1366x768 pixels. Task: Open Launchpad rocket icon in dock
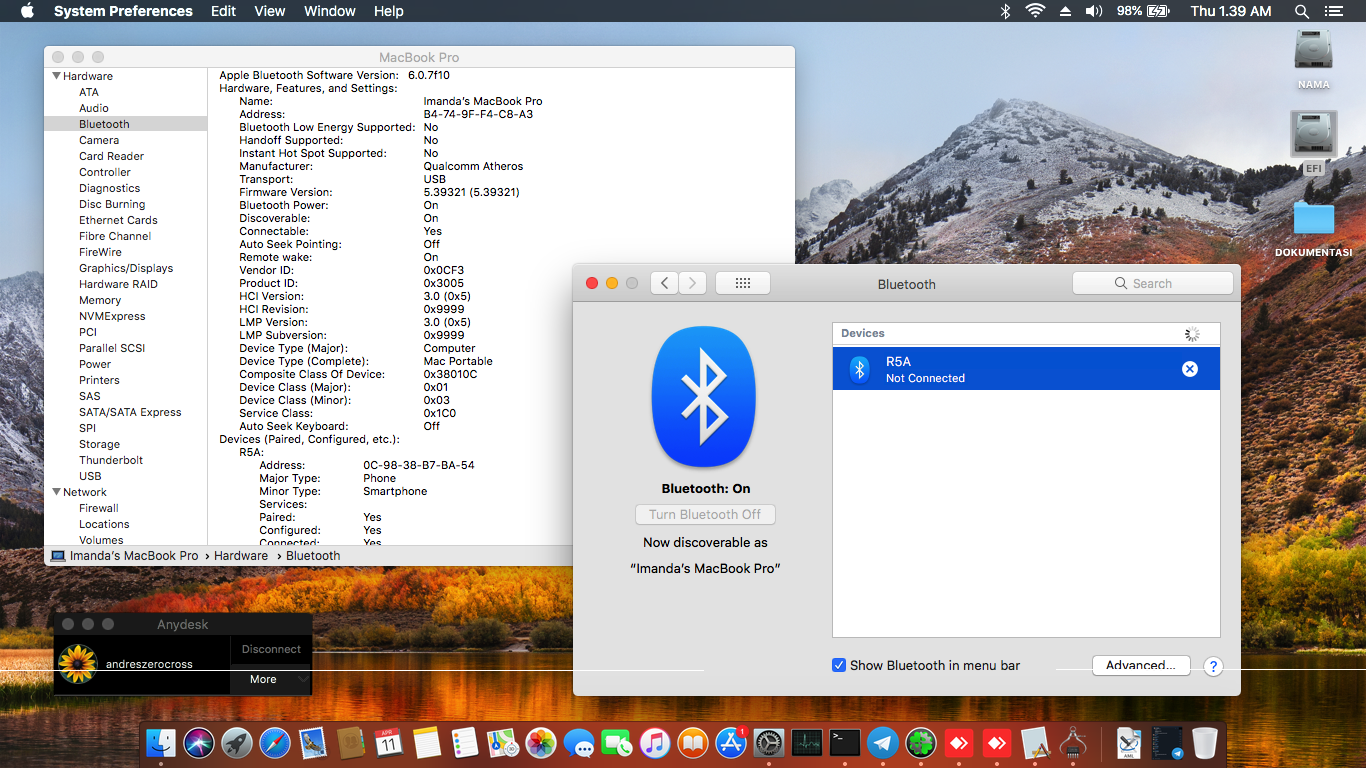pos(237,742)
